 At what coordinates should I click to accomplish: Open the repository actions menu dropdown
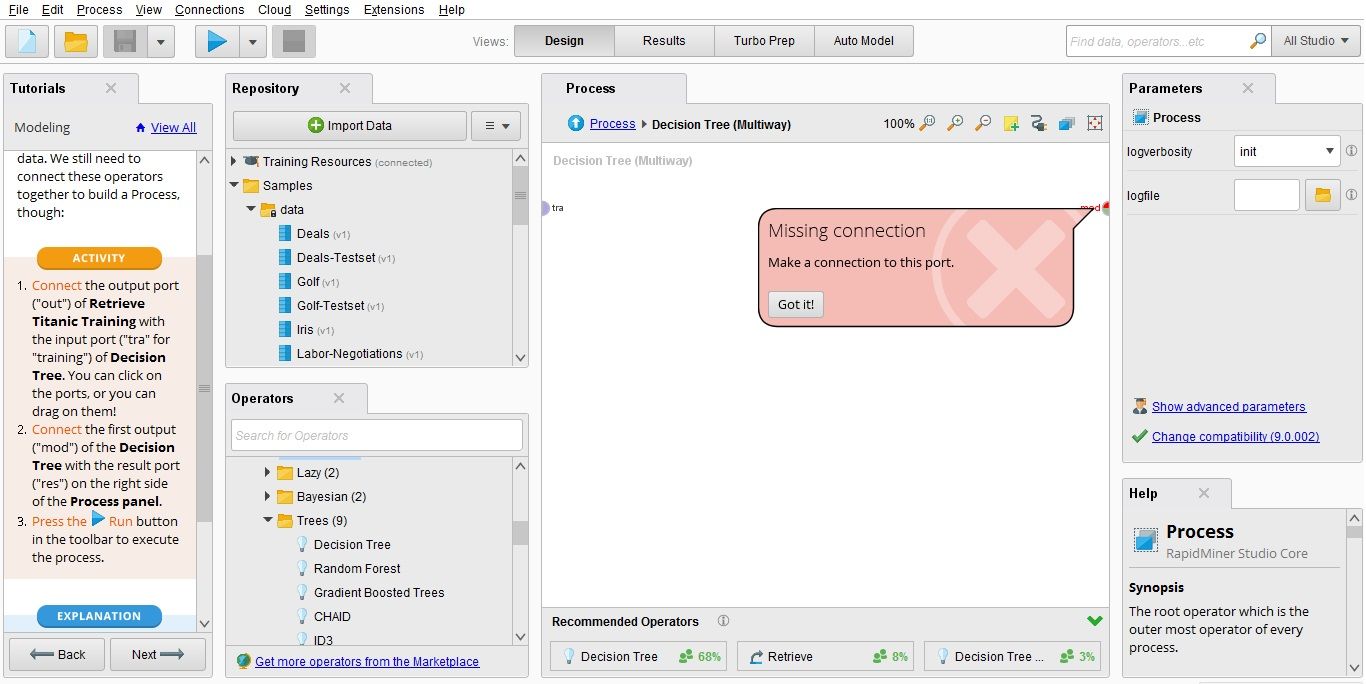496,126
